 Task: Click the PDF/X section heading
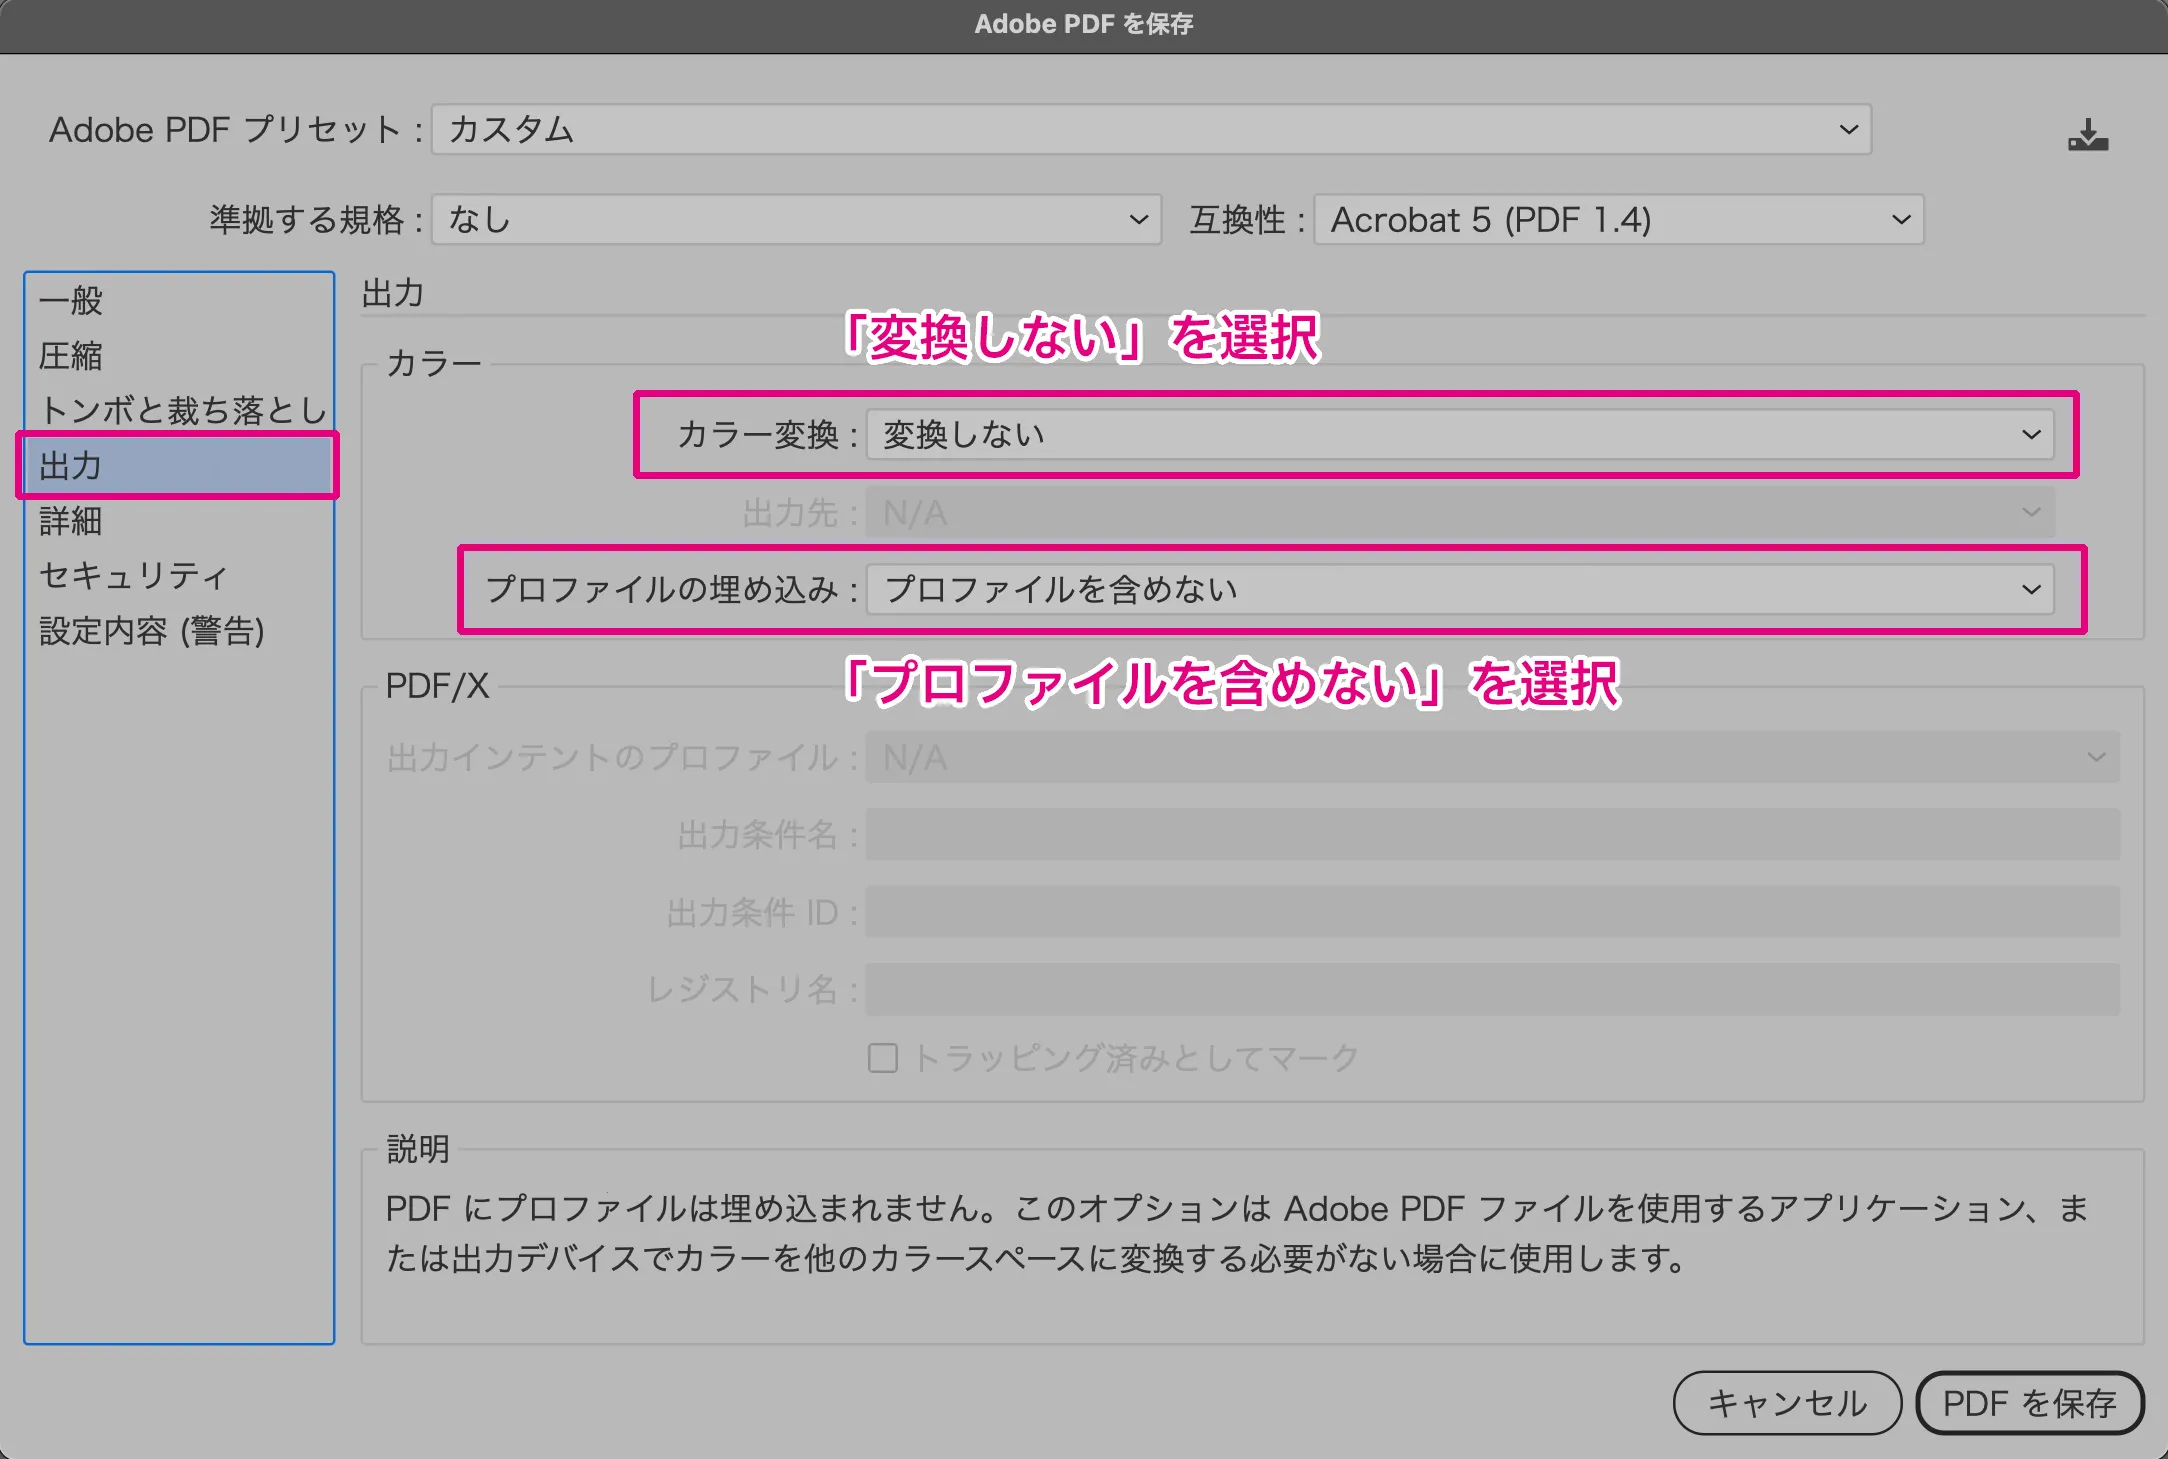[437, 686]
